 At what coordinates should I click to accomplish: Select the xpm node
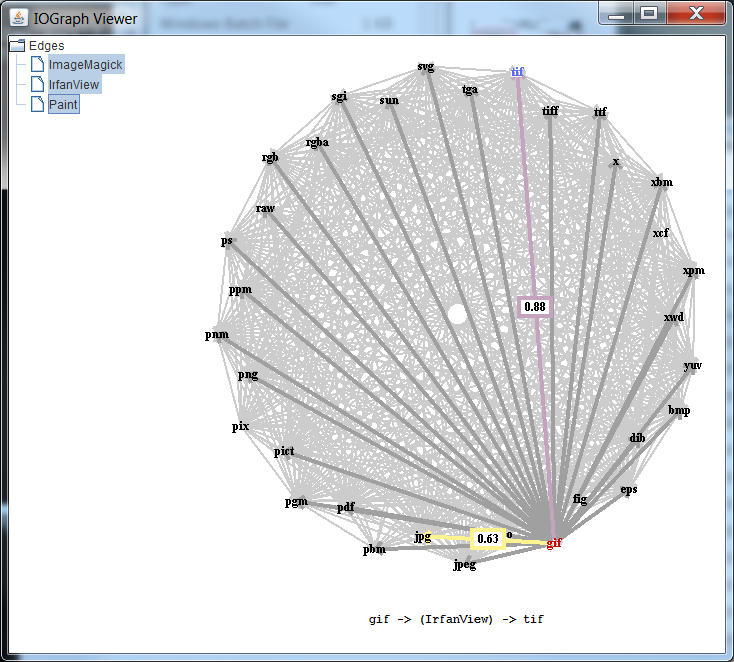(694, 271)
